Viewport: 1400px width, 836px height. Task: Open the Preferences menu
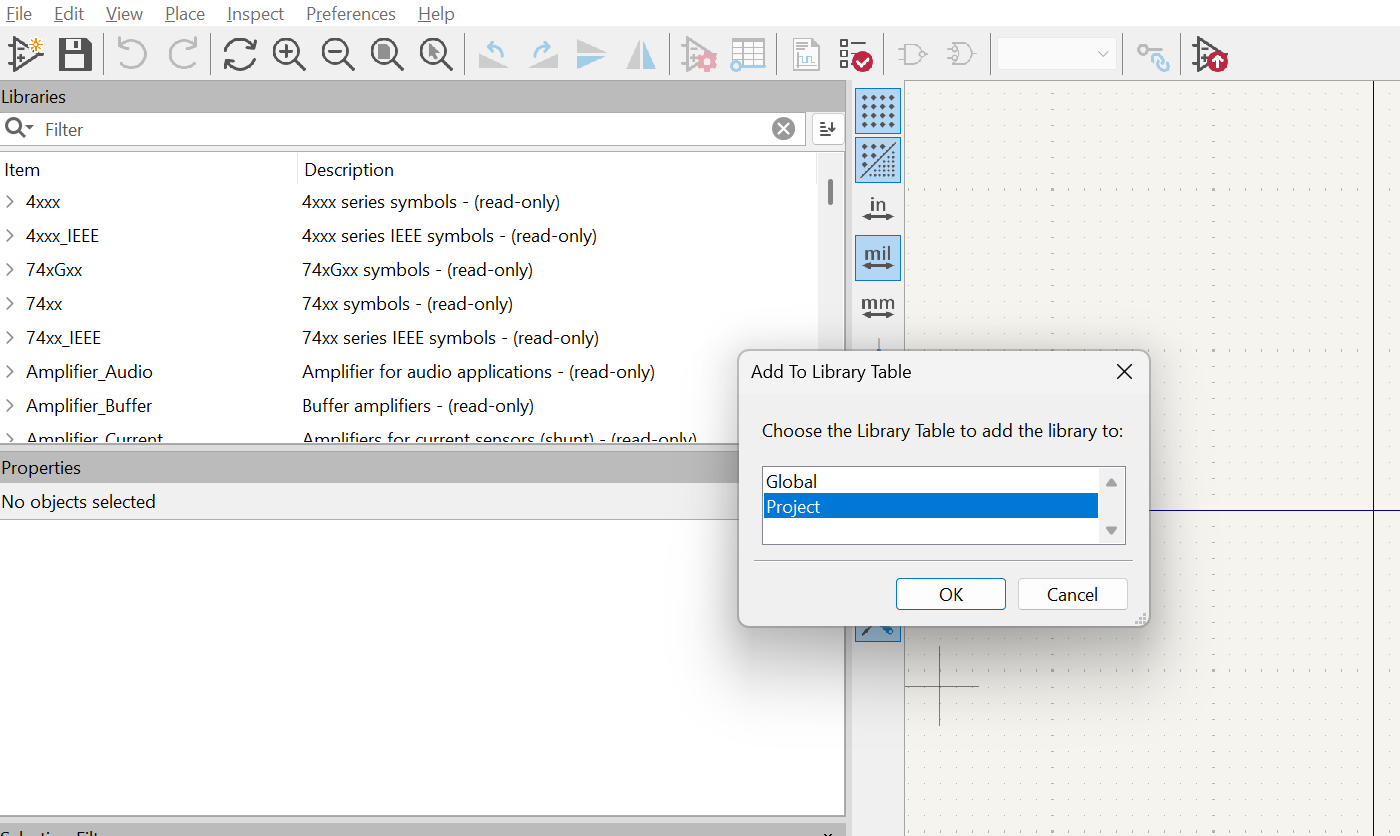point(351,14)
